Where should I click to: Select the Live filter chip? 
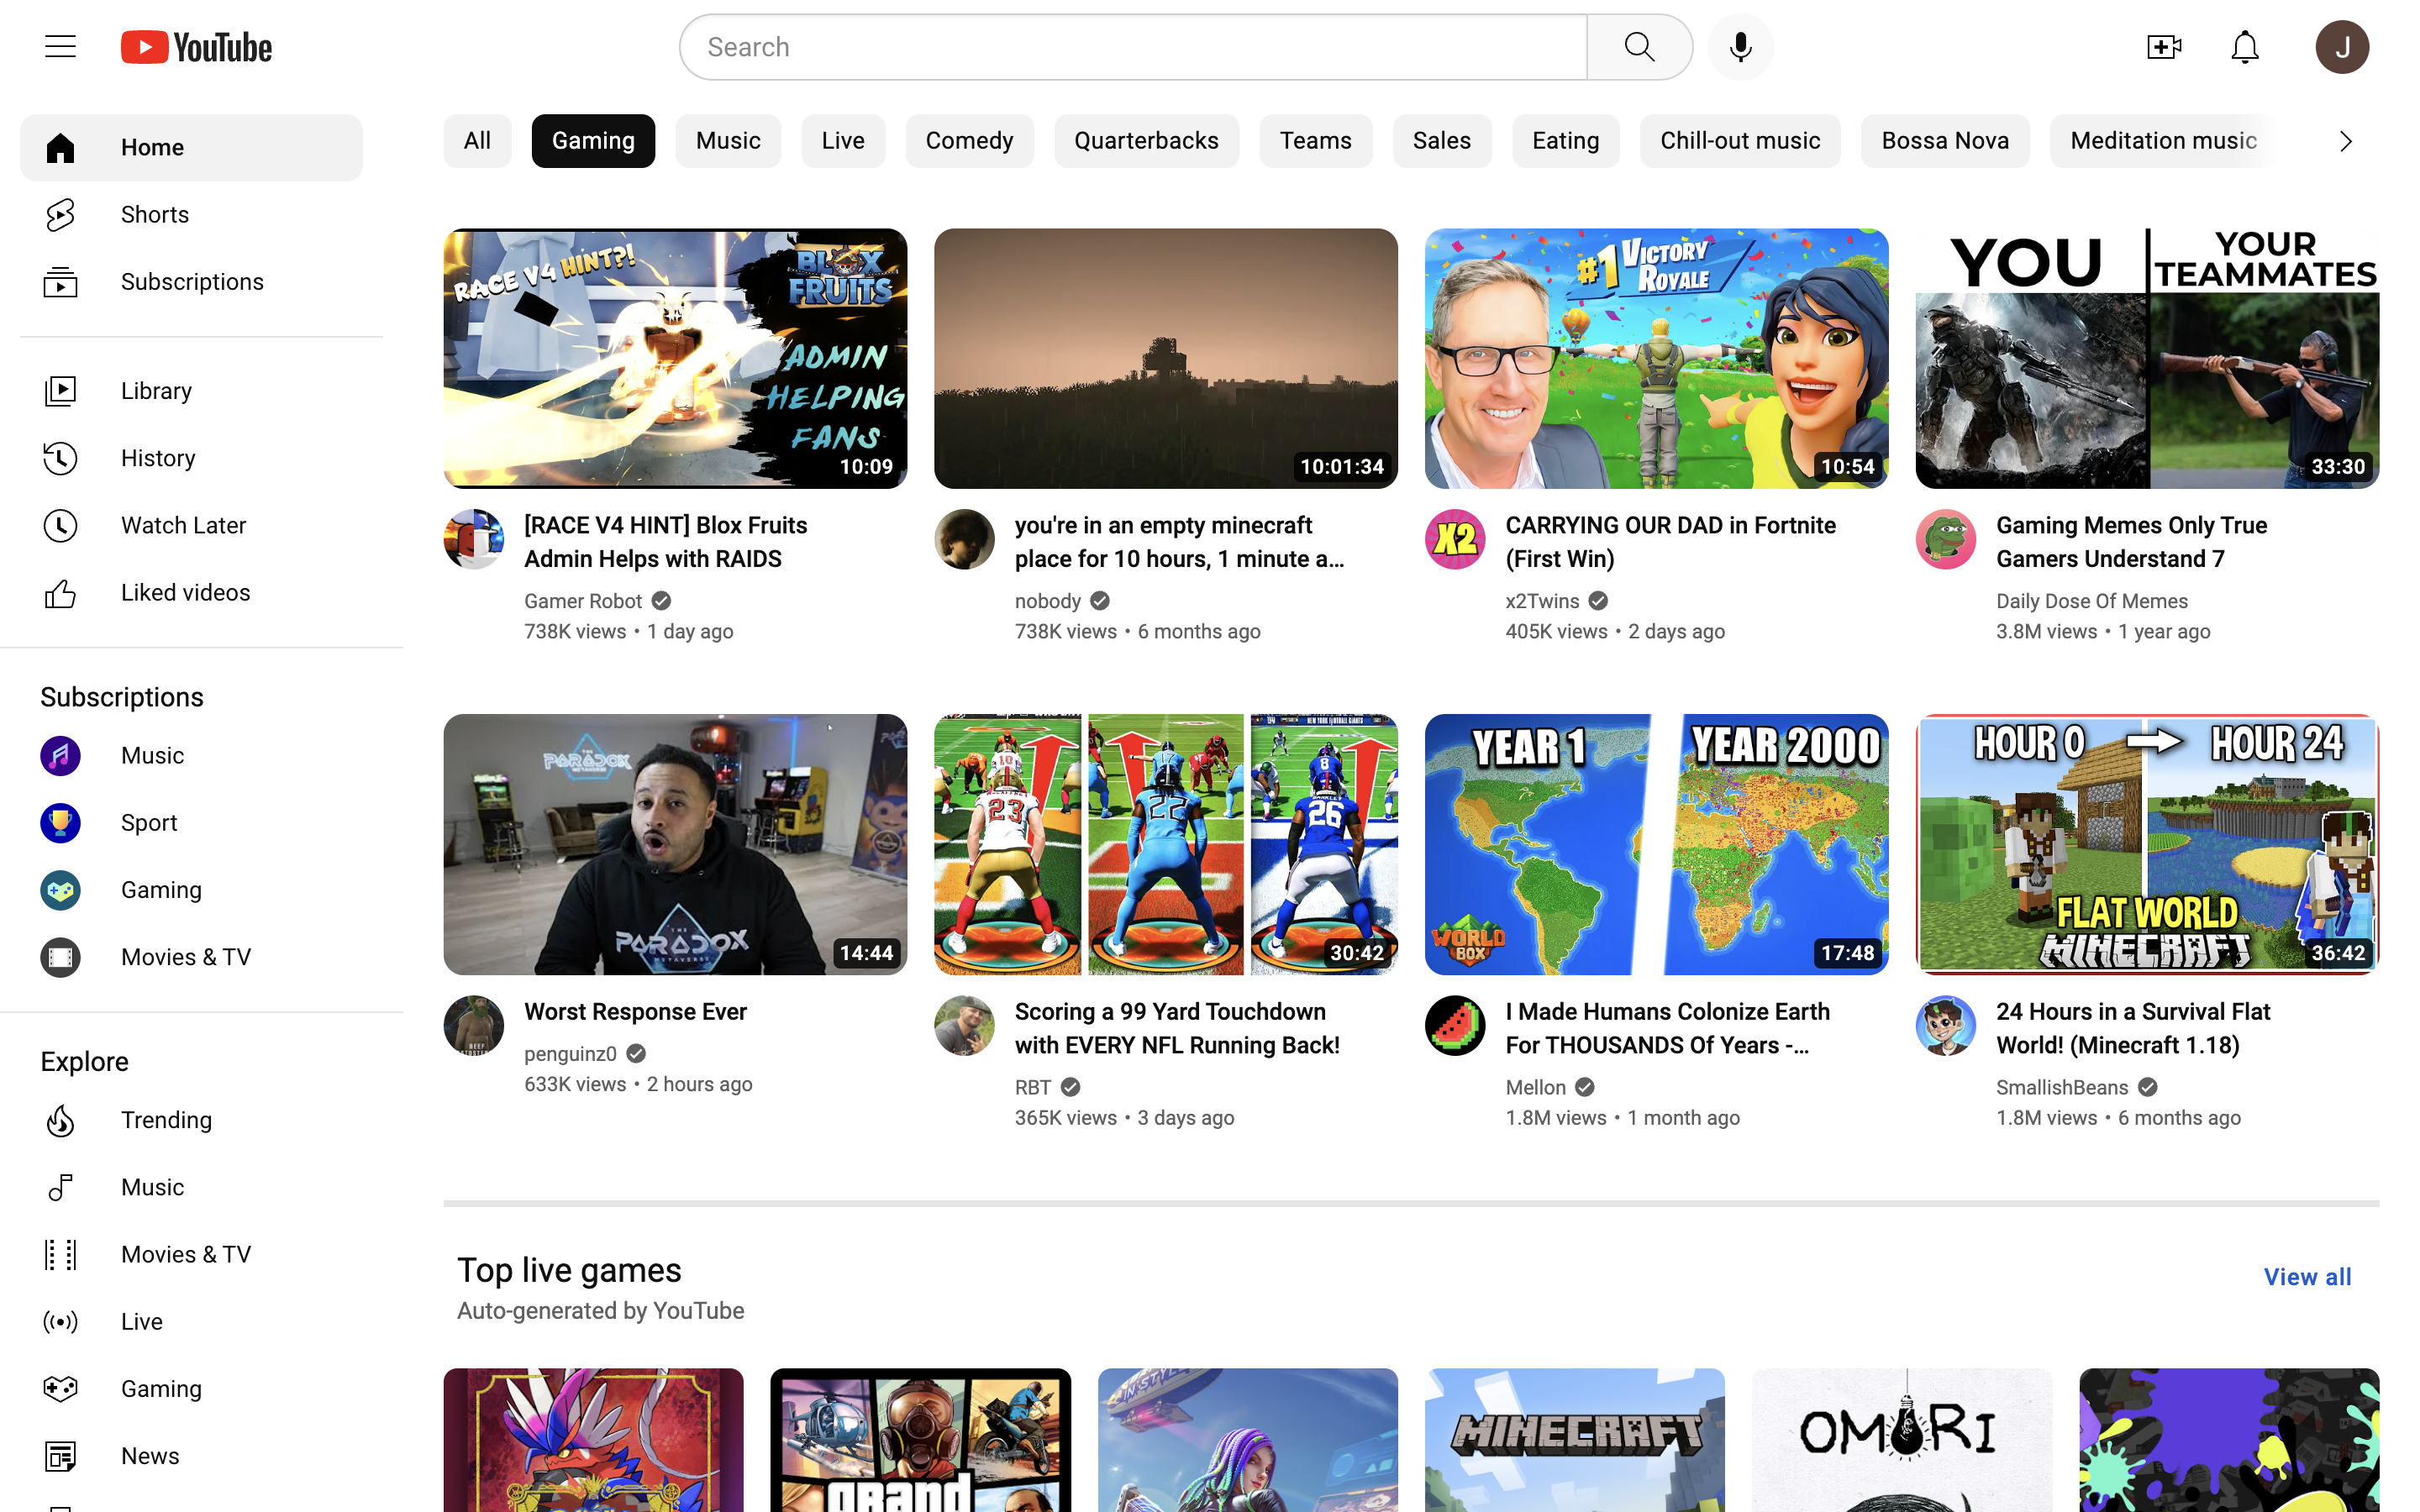pyautogui.click(x=843, y=141)
